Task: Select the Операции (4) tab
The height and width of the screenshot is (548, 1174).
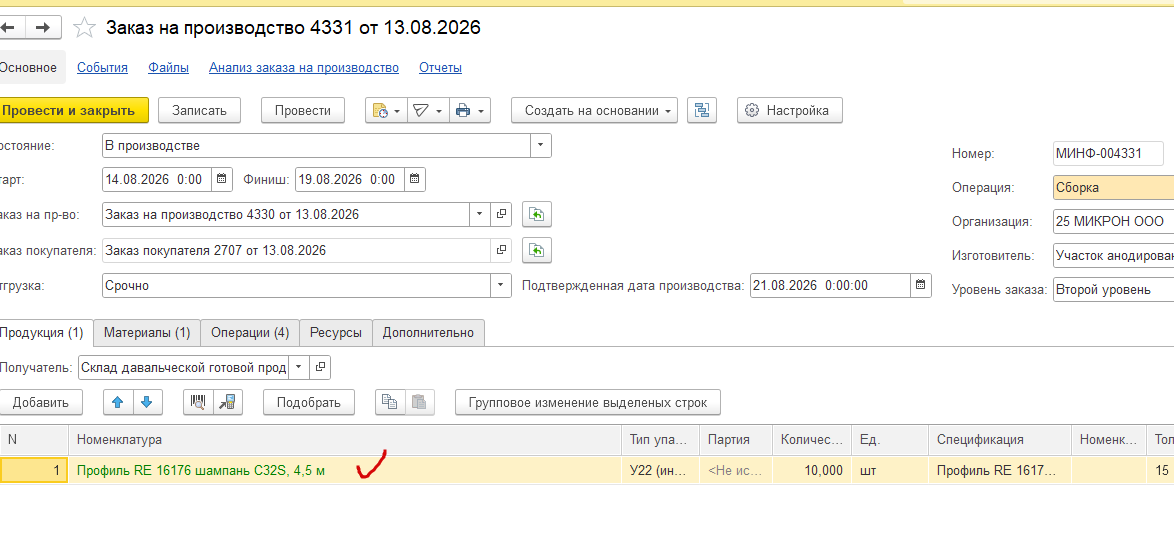Action: 250,332
